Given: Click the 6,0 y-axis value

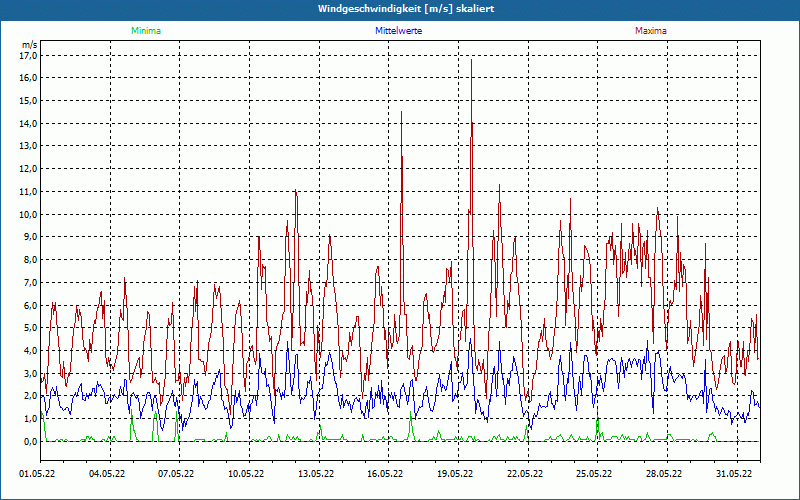Looking at the screenshot, I should point(32,305).
